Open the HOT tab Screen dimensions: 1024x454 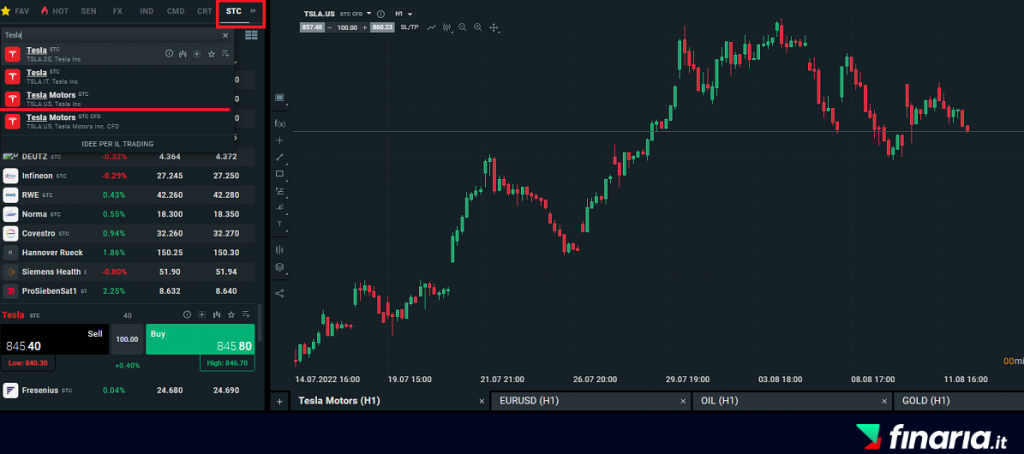tap(54, 11)
